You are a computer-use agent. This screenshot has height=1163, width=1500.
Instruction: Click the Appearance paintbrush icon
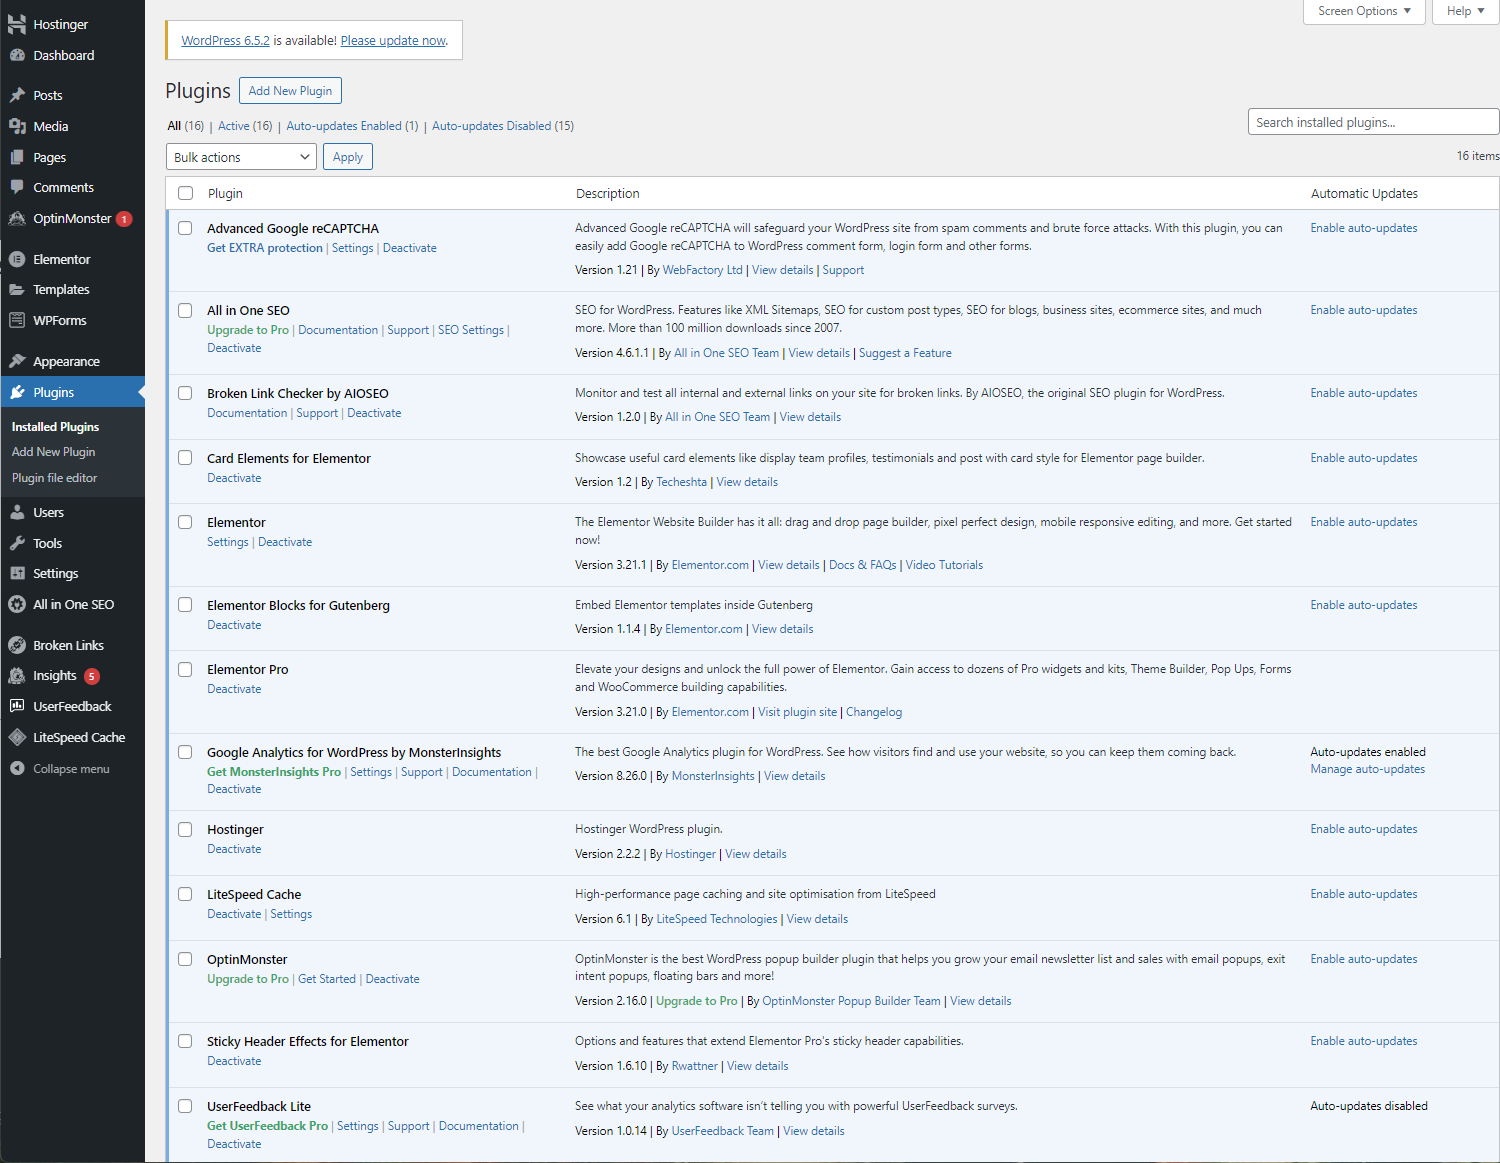click(x=17, y=361)
